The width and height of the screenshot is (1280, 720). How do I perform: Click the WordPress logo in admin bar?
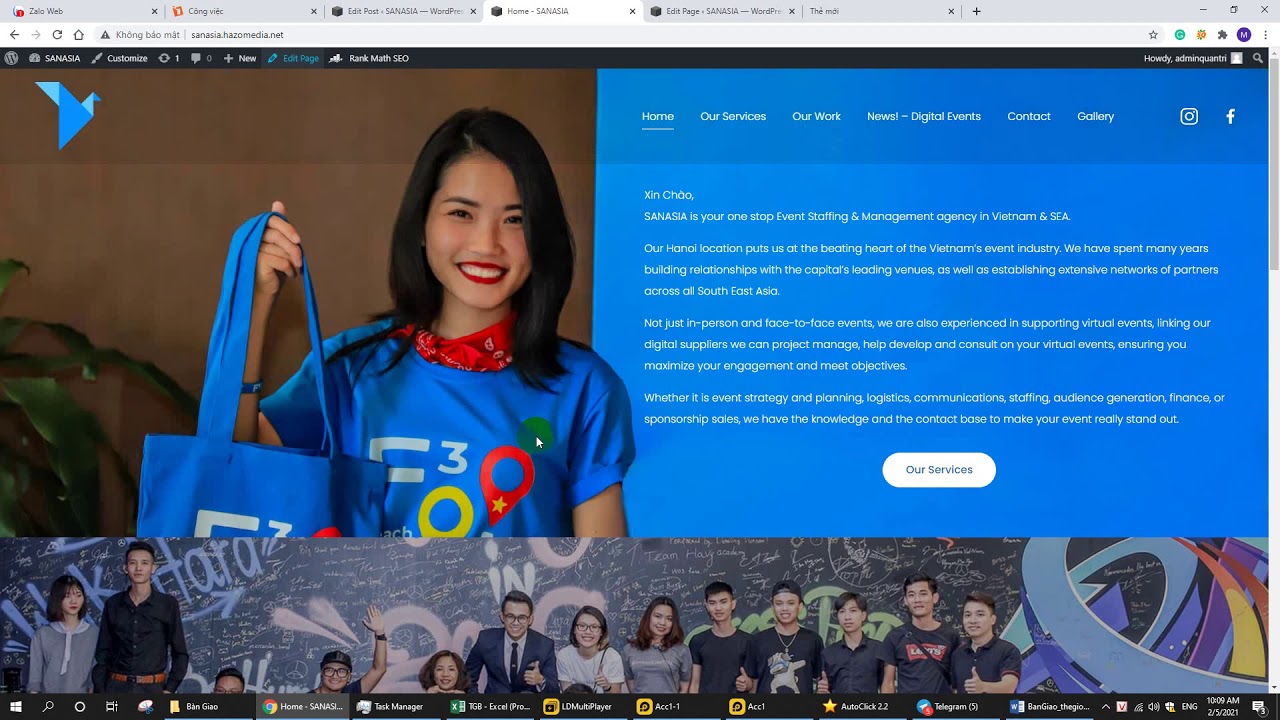[x=11, y=58]
